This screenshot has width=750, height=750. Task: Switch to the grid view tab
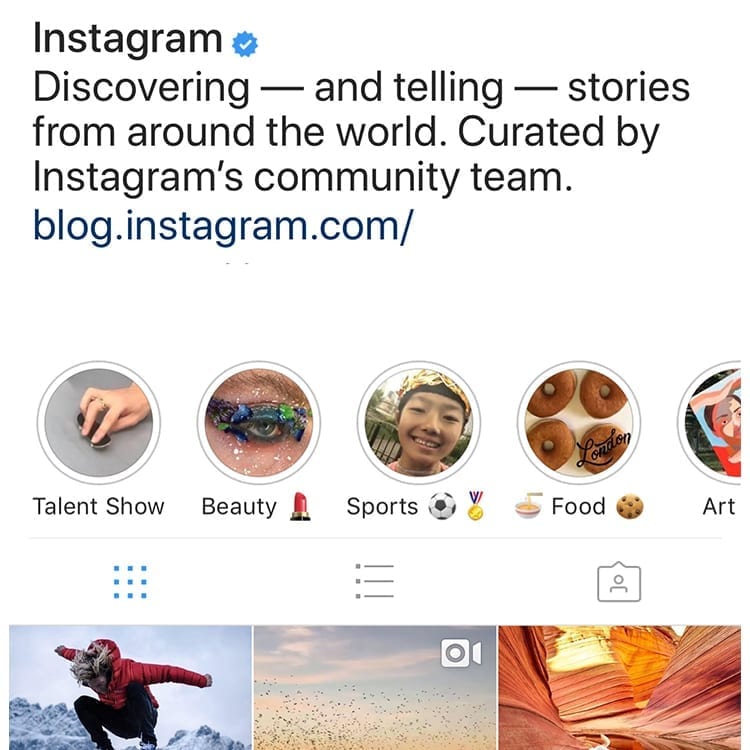[x=130, y=582]
